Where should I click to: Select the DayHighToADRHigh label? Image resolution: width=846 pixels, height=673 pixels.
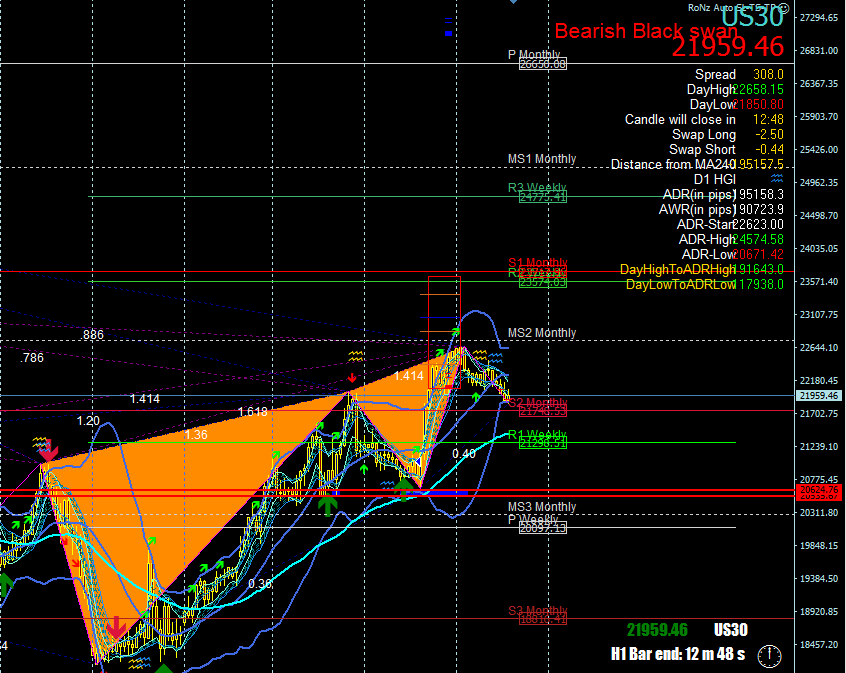point(678,269)
